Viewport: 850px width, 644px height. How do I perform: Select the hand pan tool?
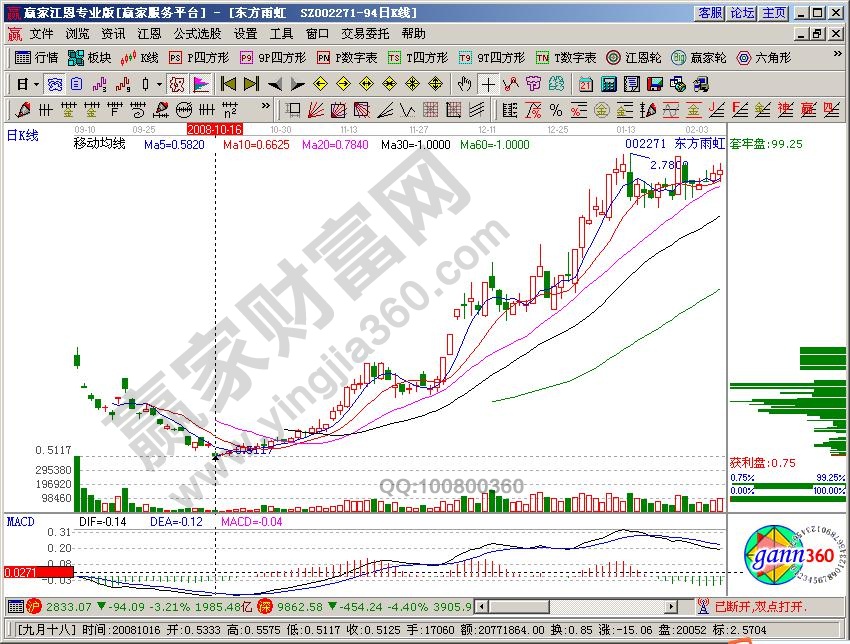pyautogui.click(x=465, y=84)
